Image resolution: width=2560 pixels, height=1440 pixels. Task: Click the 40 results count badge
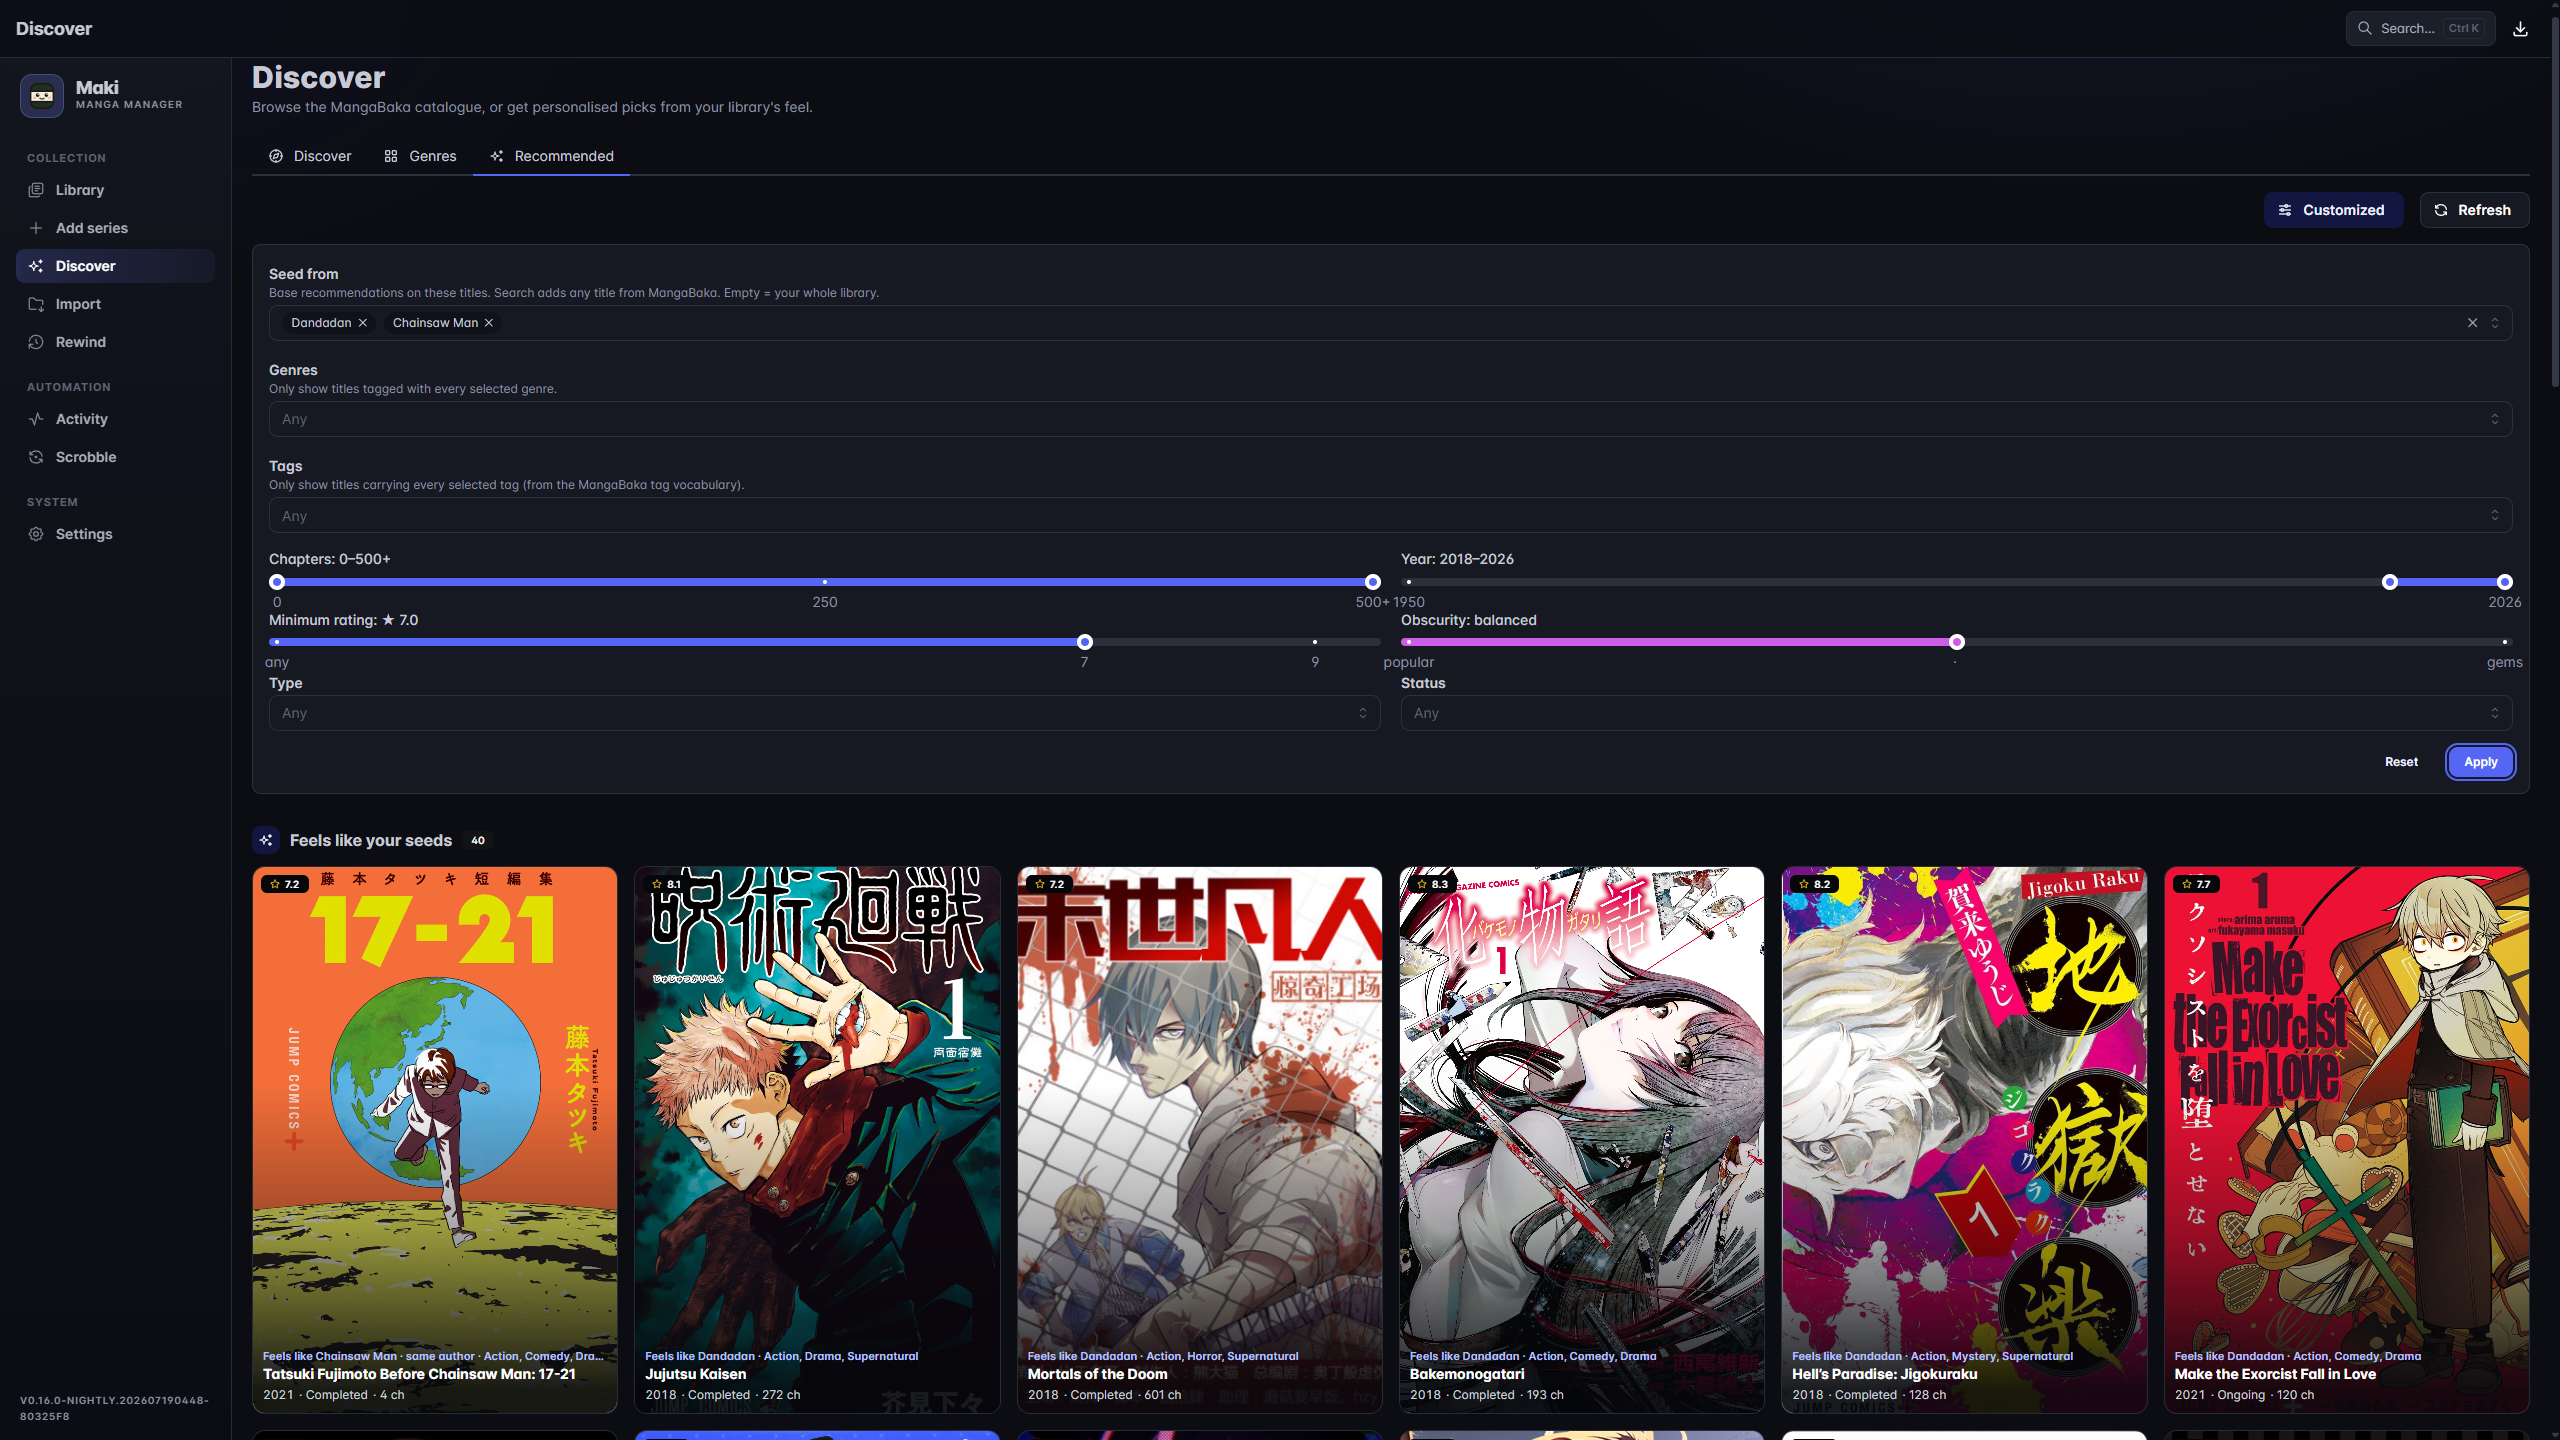point(478,841)
